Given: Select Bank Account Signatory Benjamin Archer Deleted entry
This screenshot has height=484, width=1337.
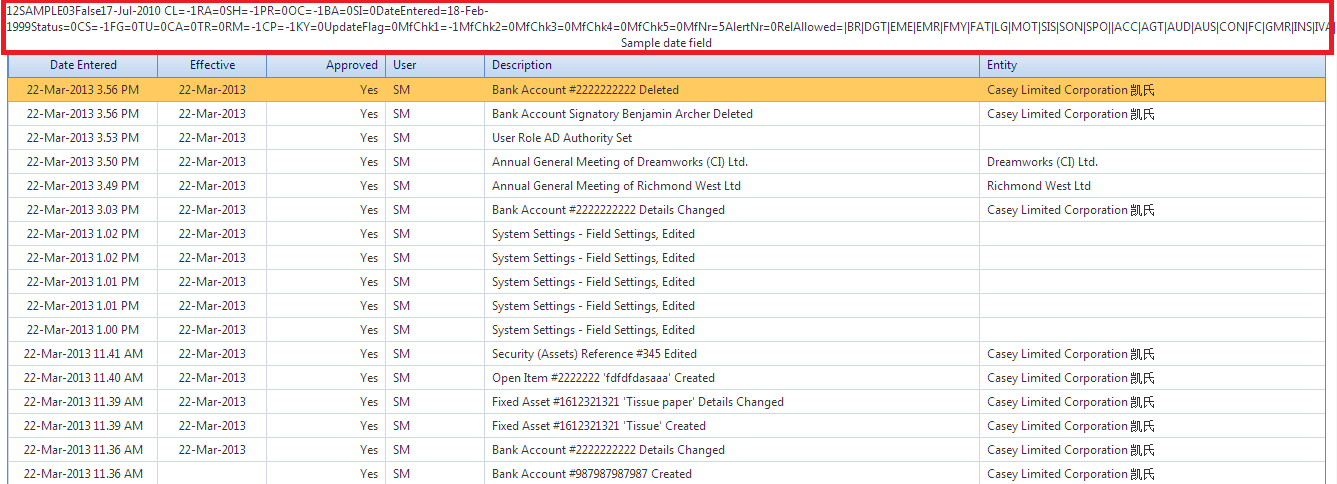Looking at the screenshot, I should point(622,114).
